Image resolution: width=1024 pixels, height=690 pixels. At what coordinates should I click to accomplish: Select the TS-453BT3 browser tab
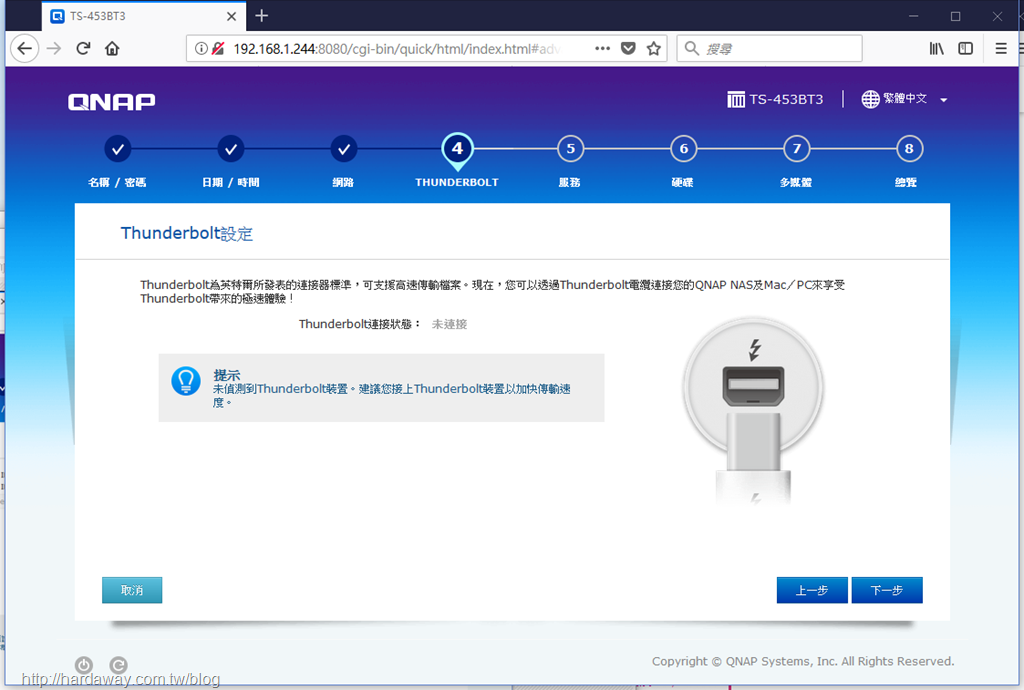(x=144, y=16)
